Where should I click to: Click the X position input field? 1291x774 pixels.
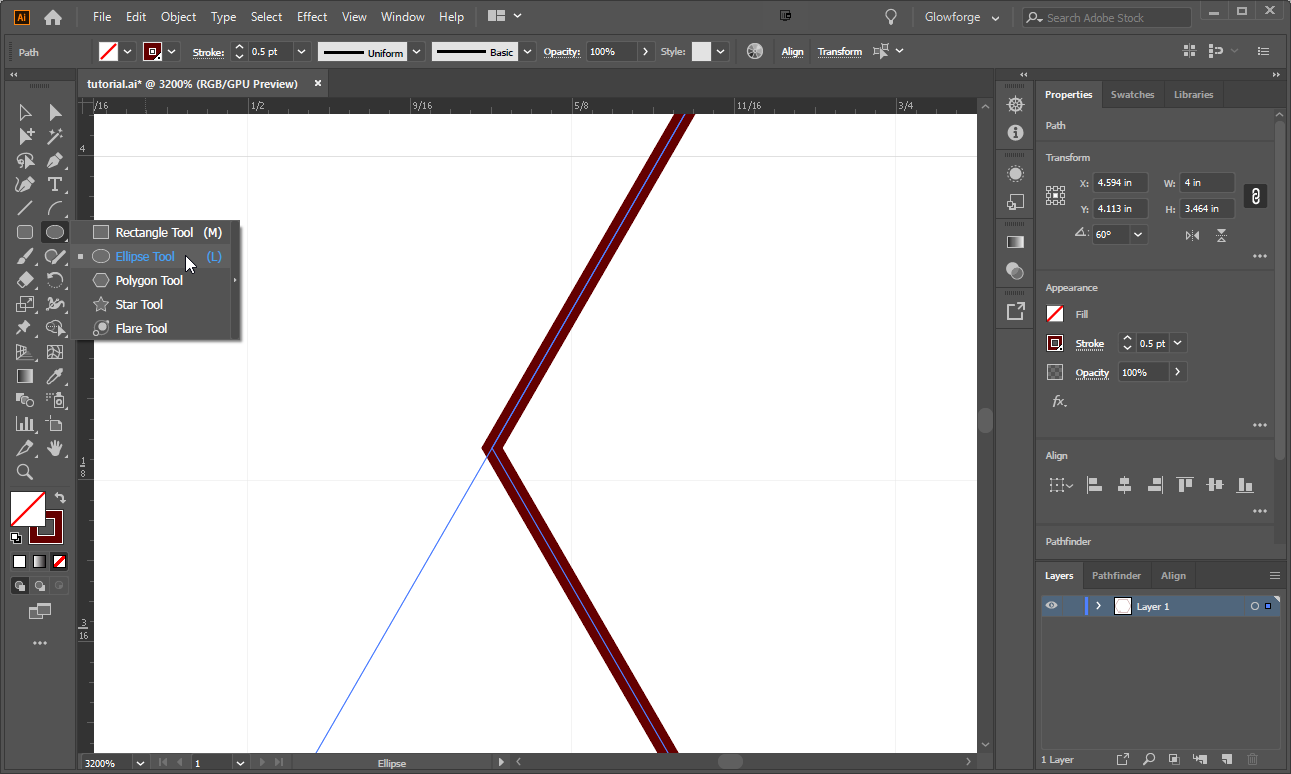[1119, 182]
